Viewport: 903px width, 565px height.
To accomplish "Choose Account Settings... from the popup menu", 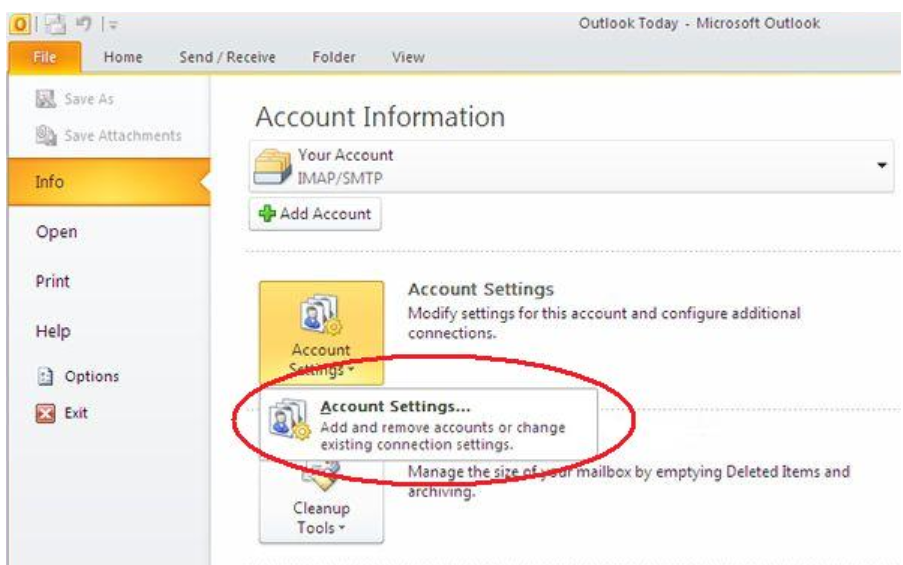I will coord(428,424).
